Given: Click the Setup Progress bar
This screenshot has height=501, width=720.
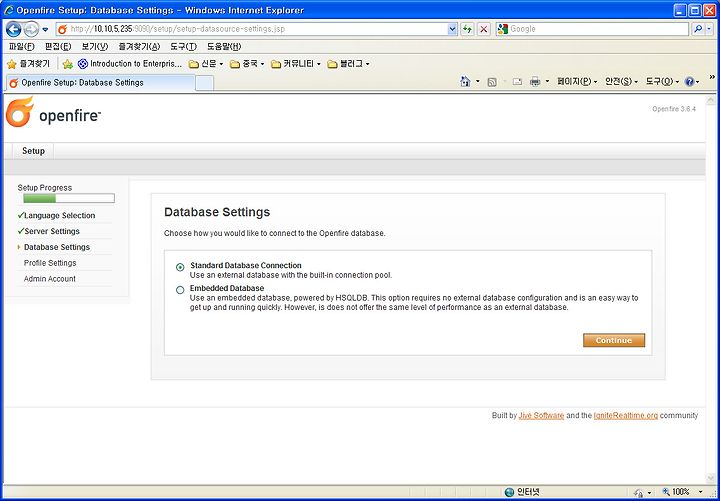Looking at the screenshot, I should (x=69, y=198).
